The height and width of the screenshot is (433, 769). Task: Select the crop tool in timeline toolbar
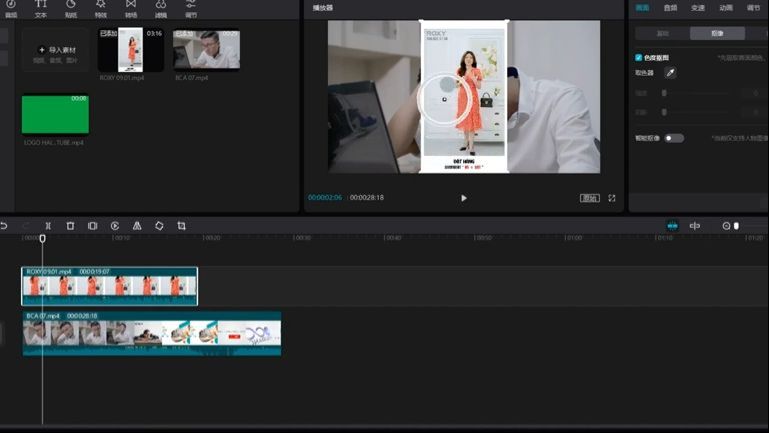pyautogui.click(x=181, y=226)
